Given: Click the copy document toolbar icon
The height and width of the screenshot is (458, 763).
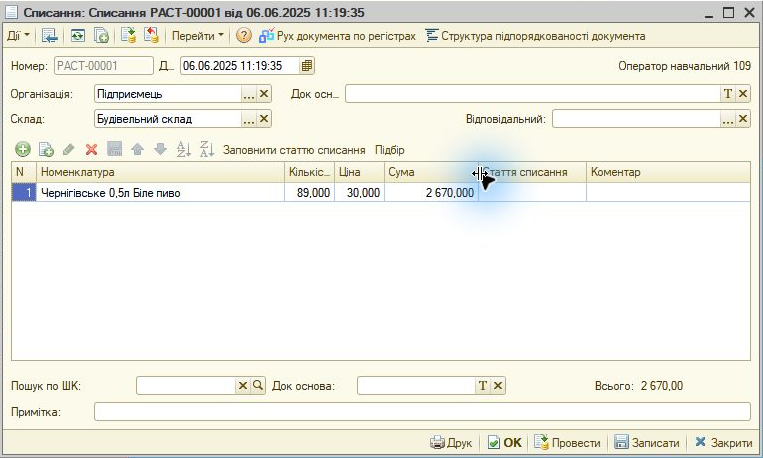Looking at the screenshot, I should click(x=101, y=36).
